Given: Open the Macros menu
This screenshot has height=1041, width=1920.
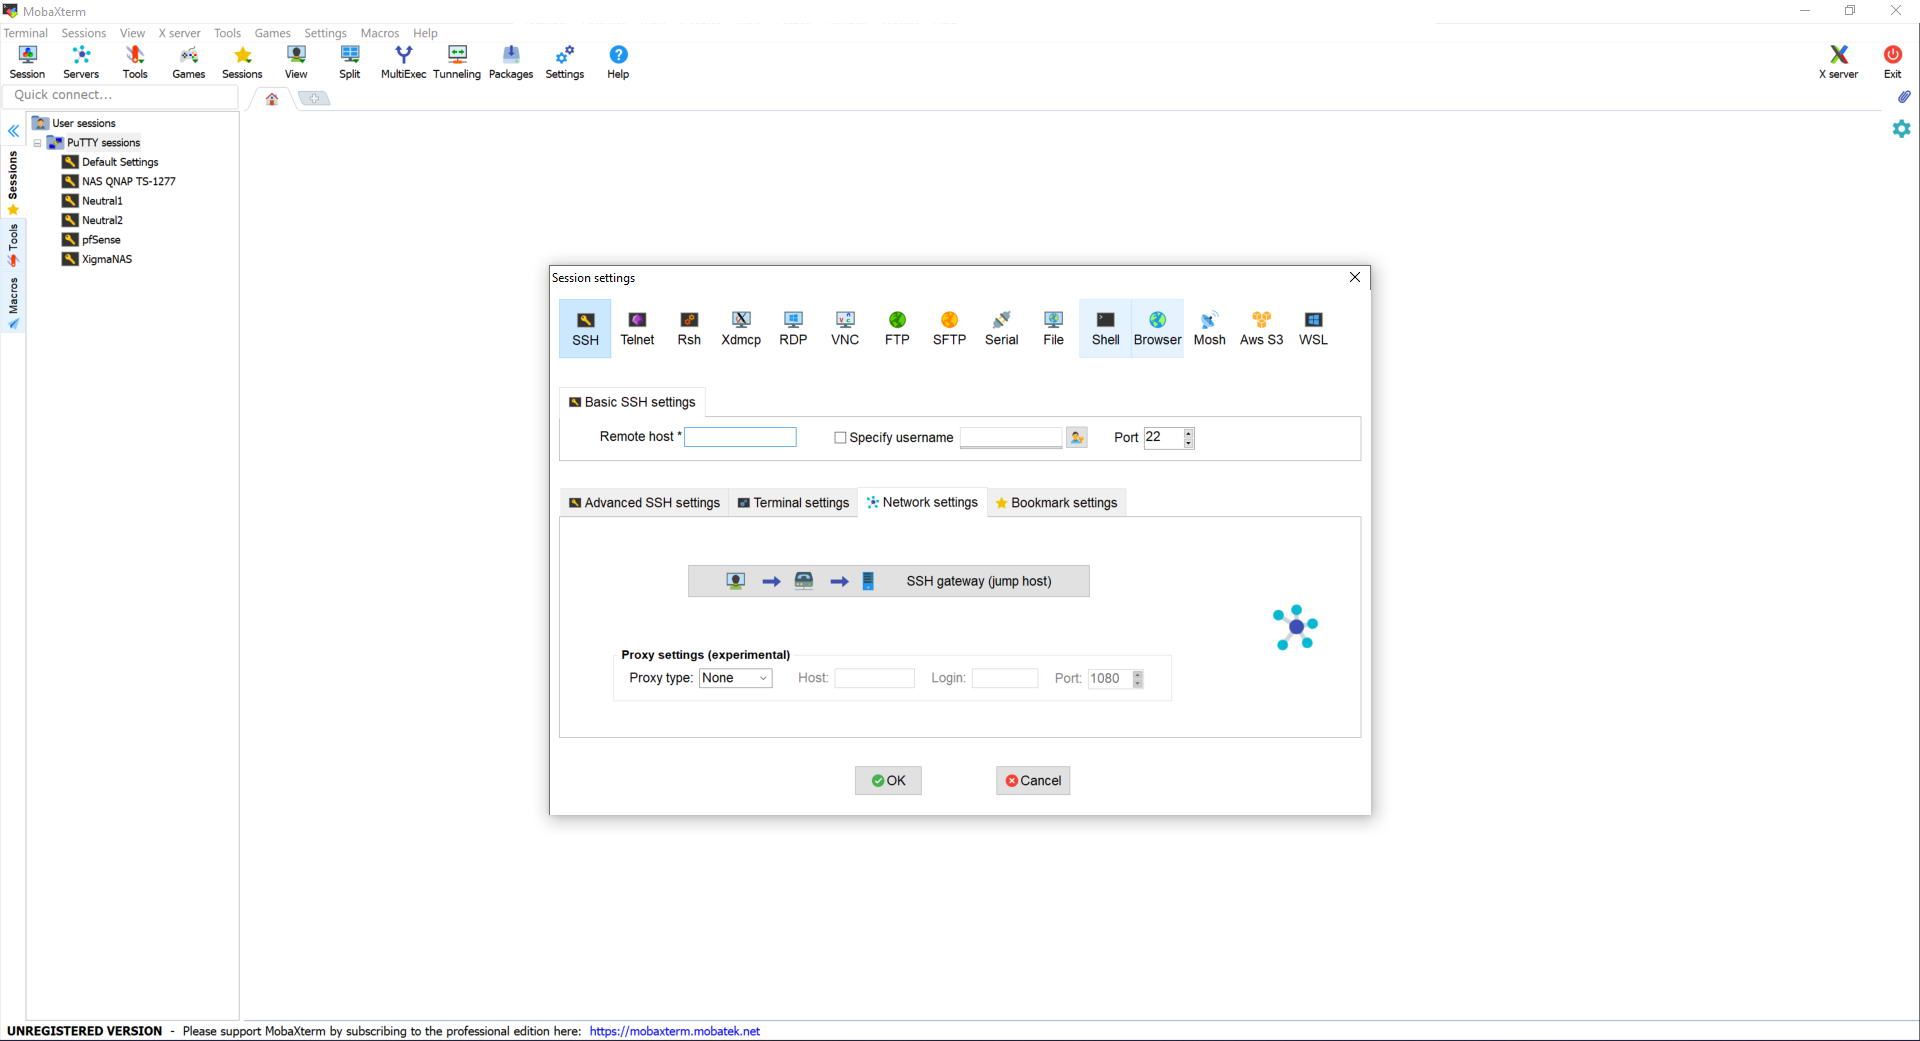Looking at the screenshot, I should click(379, 33).
